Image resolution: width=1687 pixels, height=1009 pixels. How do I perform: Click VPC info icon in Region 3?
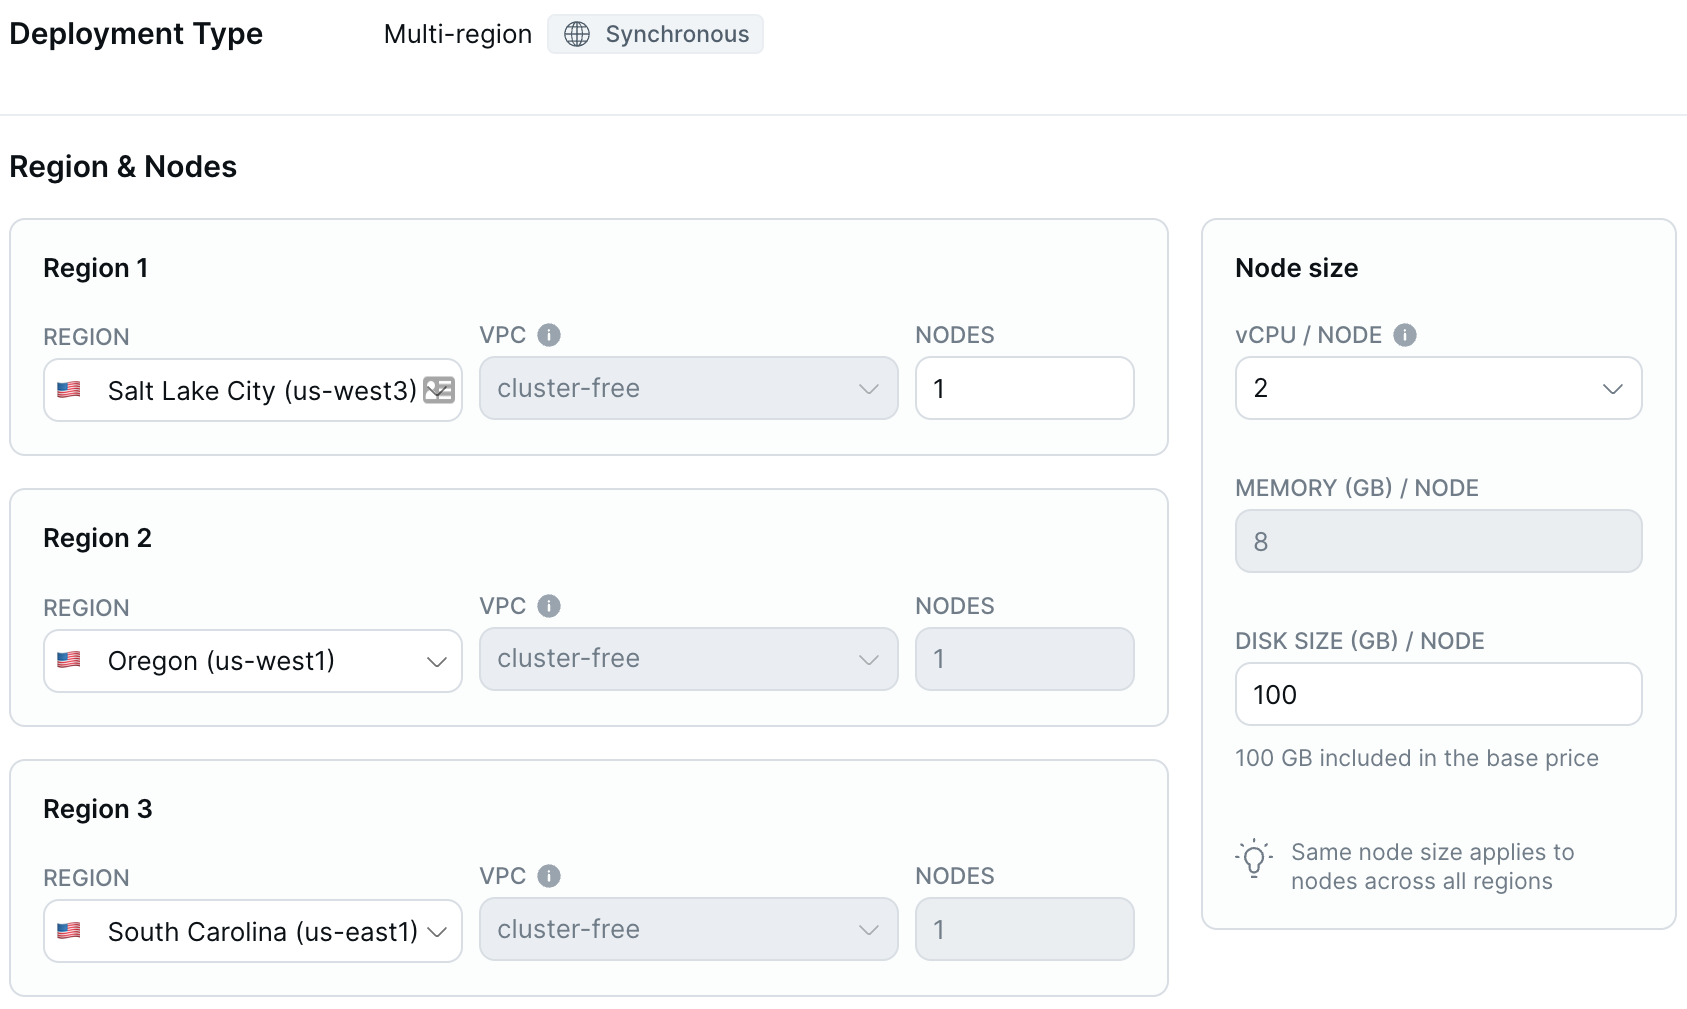(549, 876)
